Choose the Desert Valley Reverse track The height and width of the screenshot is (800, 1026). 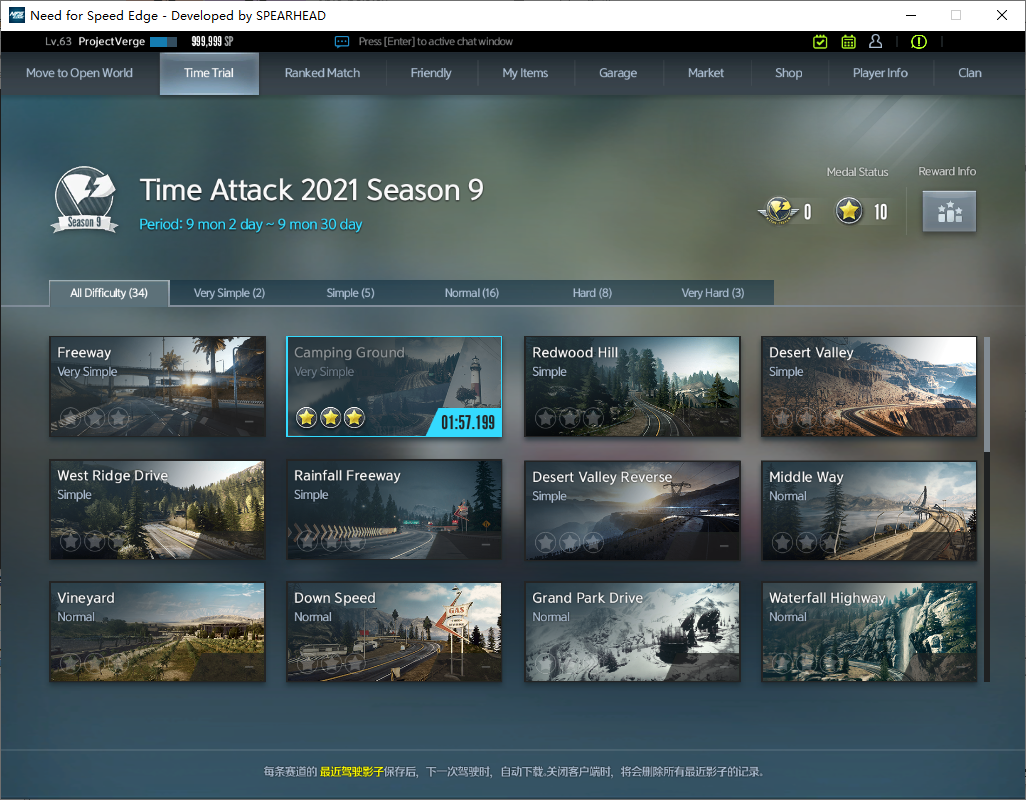pyautogui.click(x=632, y=510)
